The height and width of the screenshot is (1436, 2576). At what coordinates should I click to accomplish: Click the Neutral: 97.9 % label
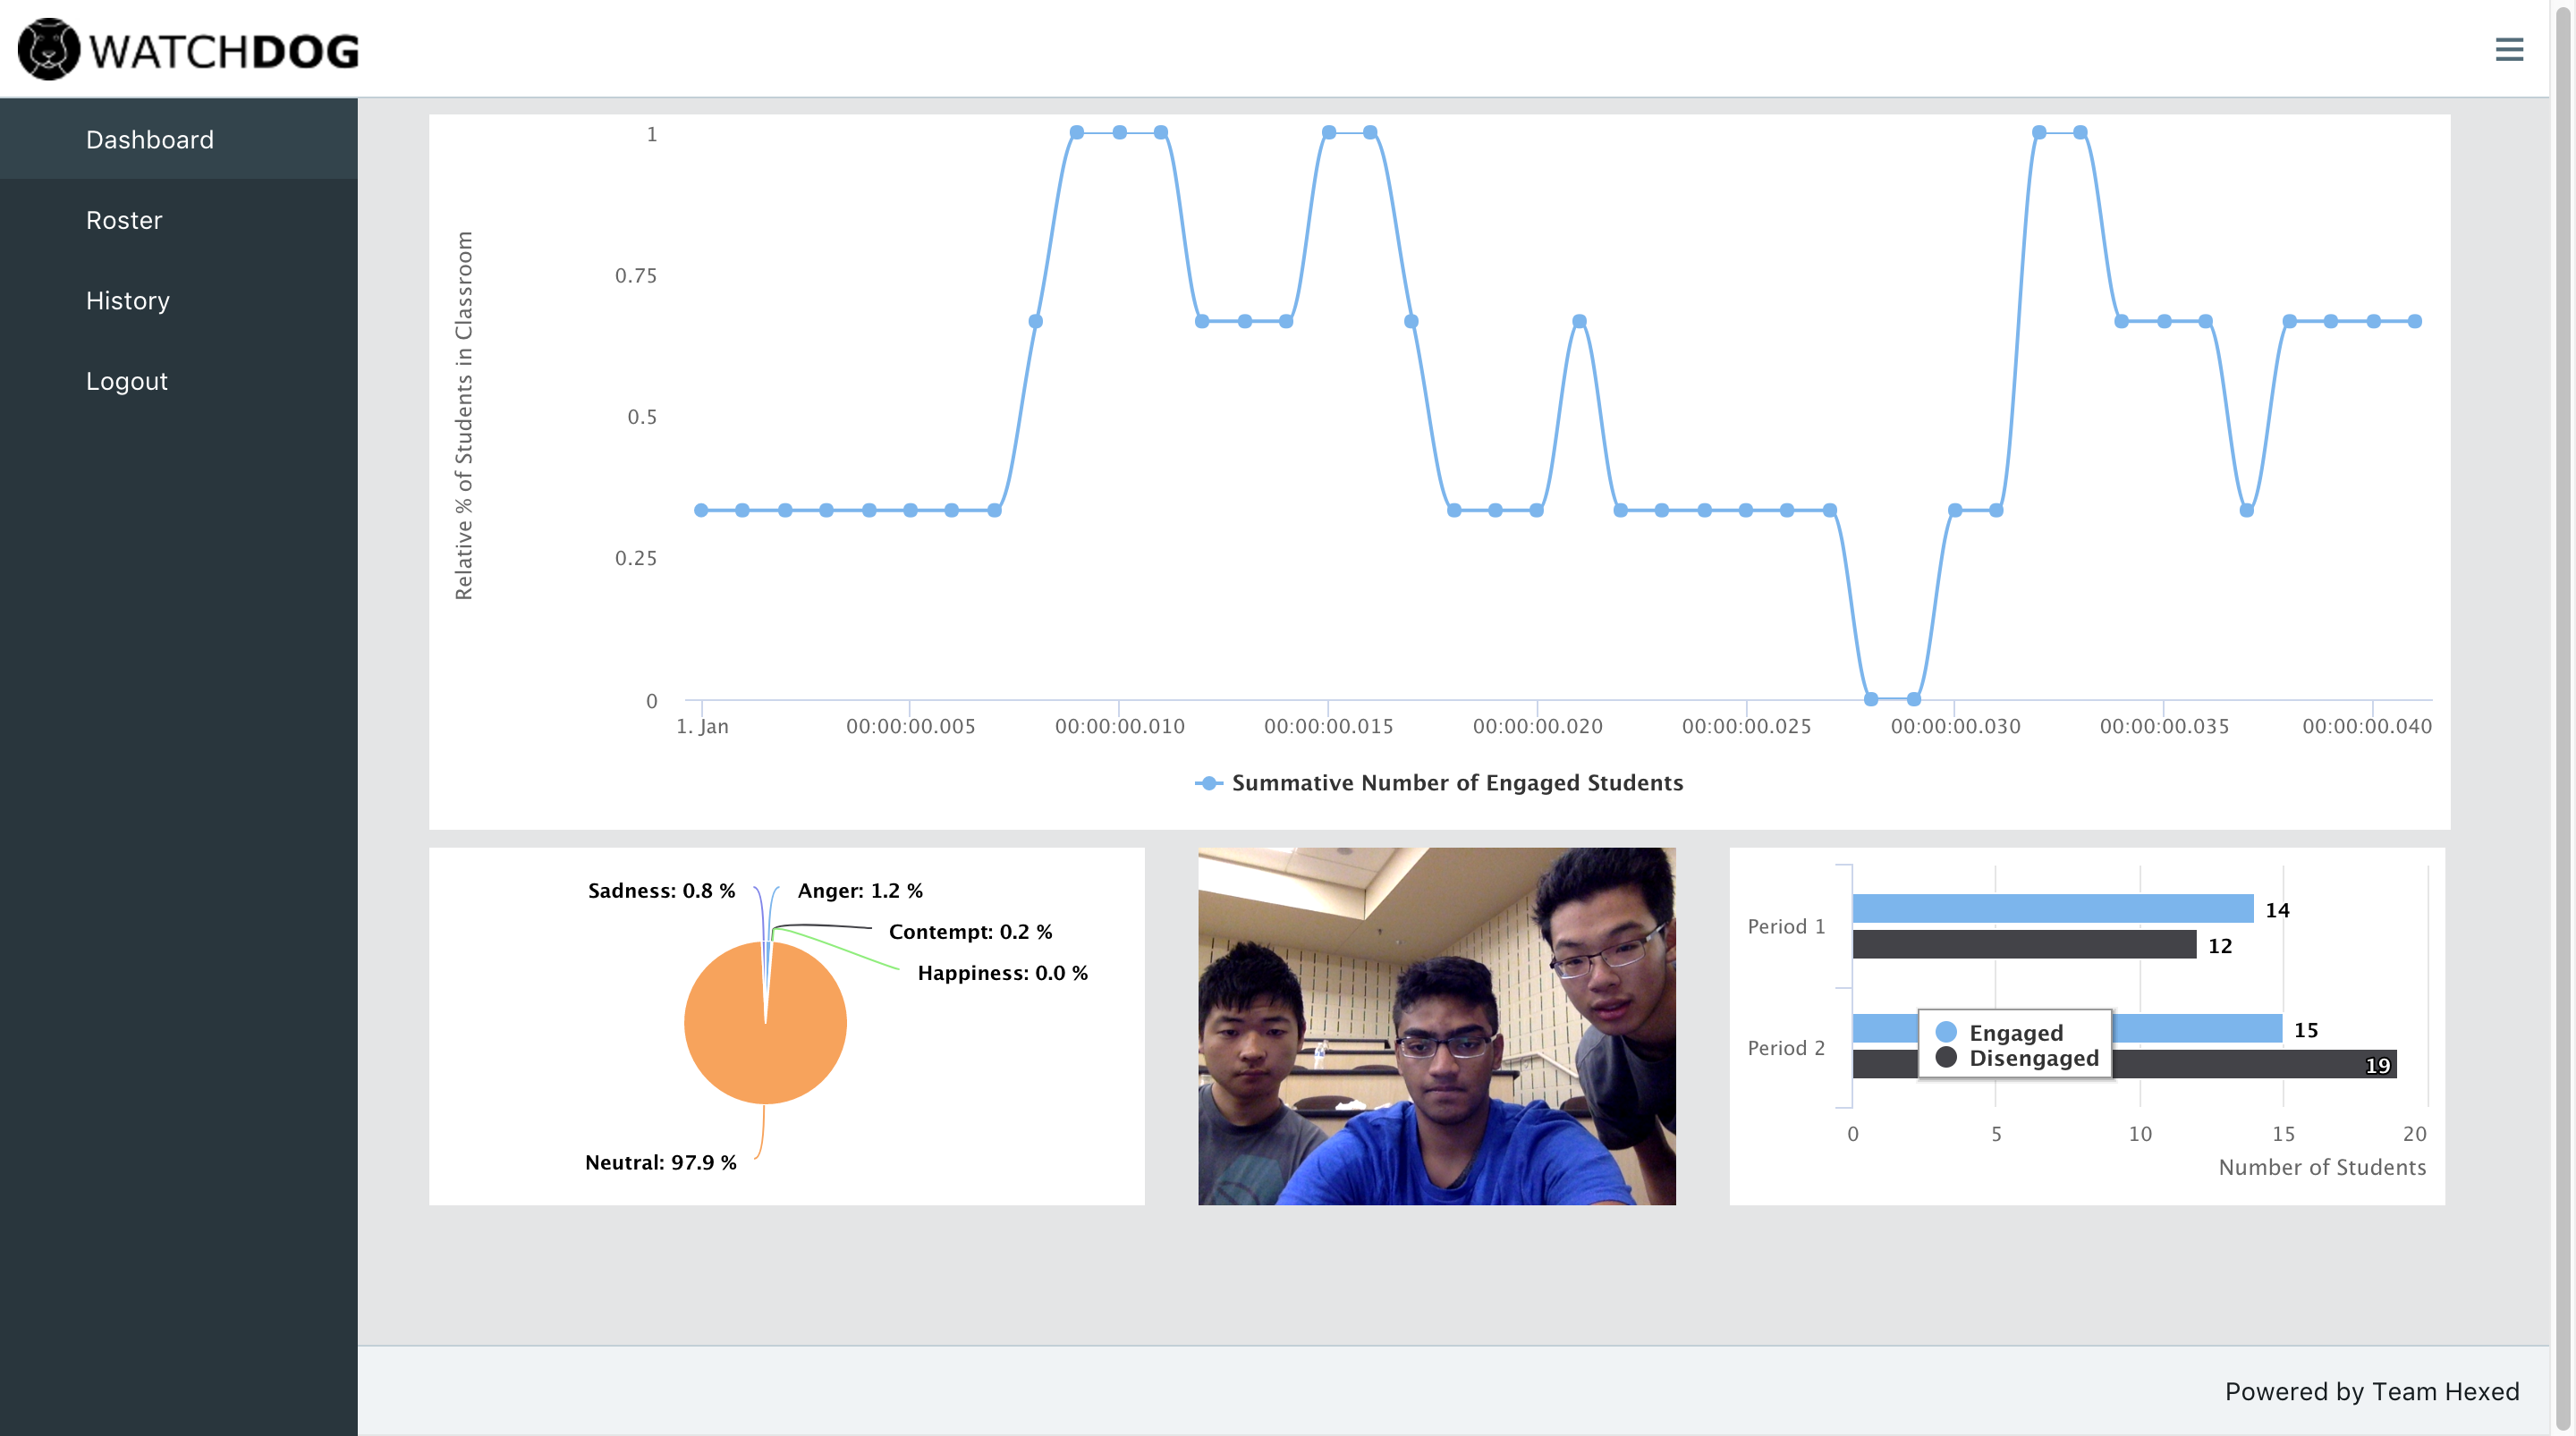[660, 1162]
